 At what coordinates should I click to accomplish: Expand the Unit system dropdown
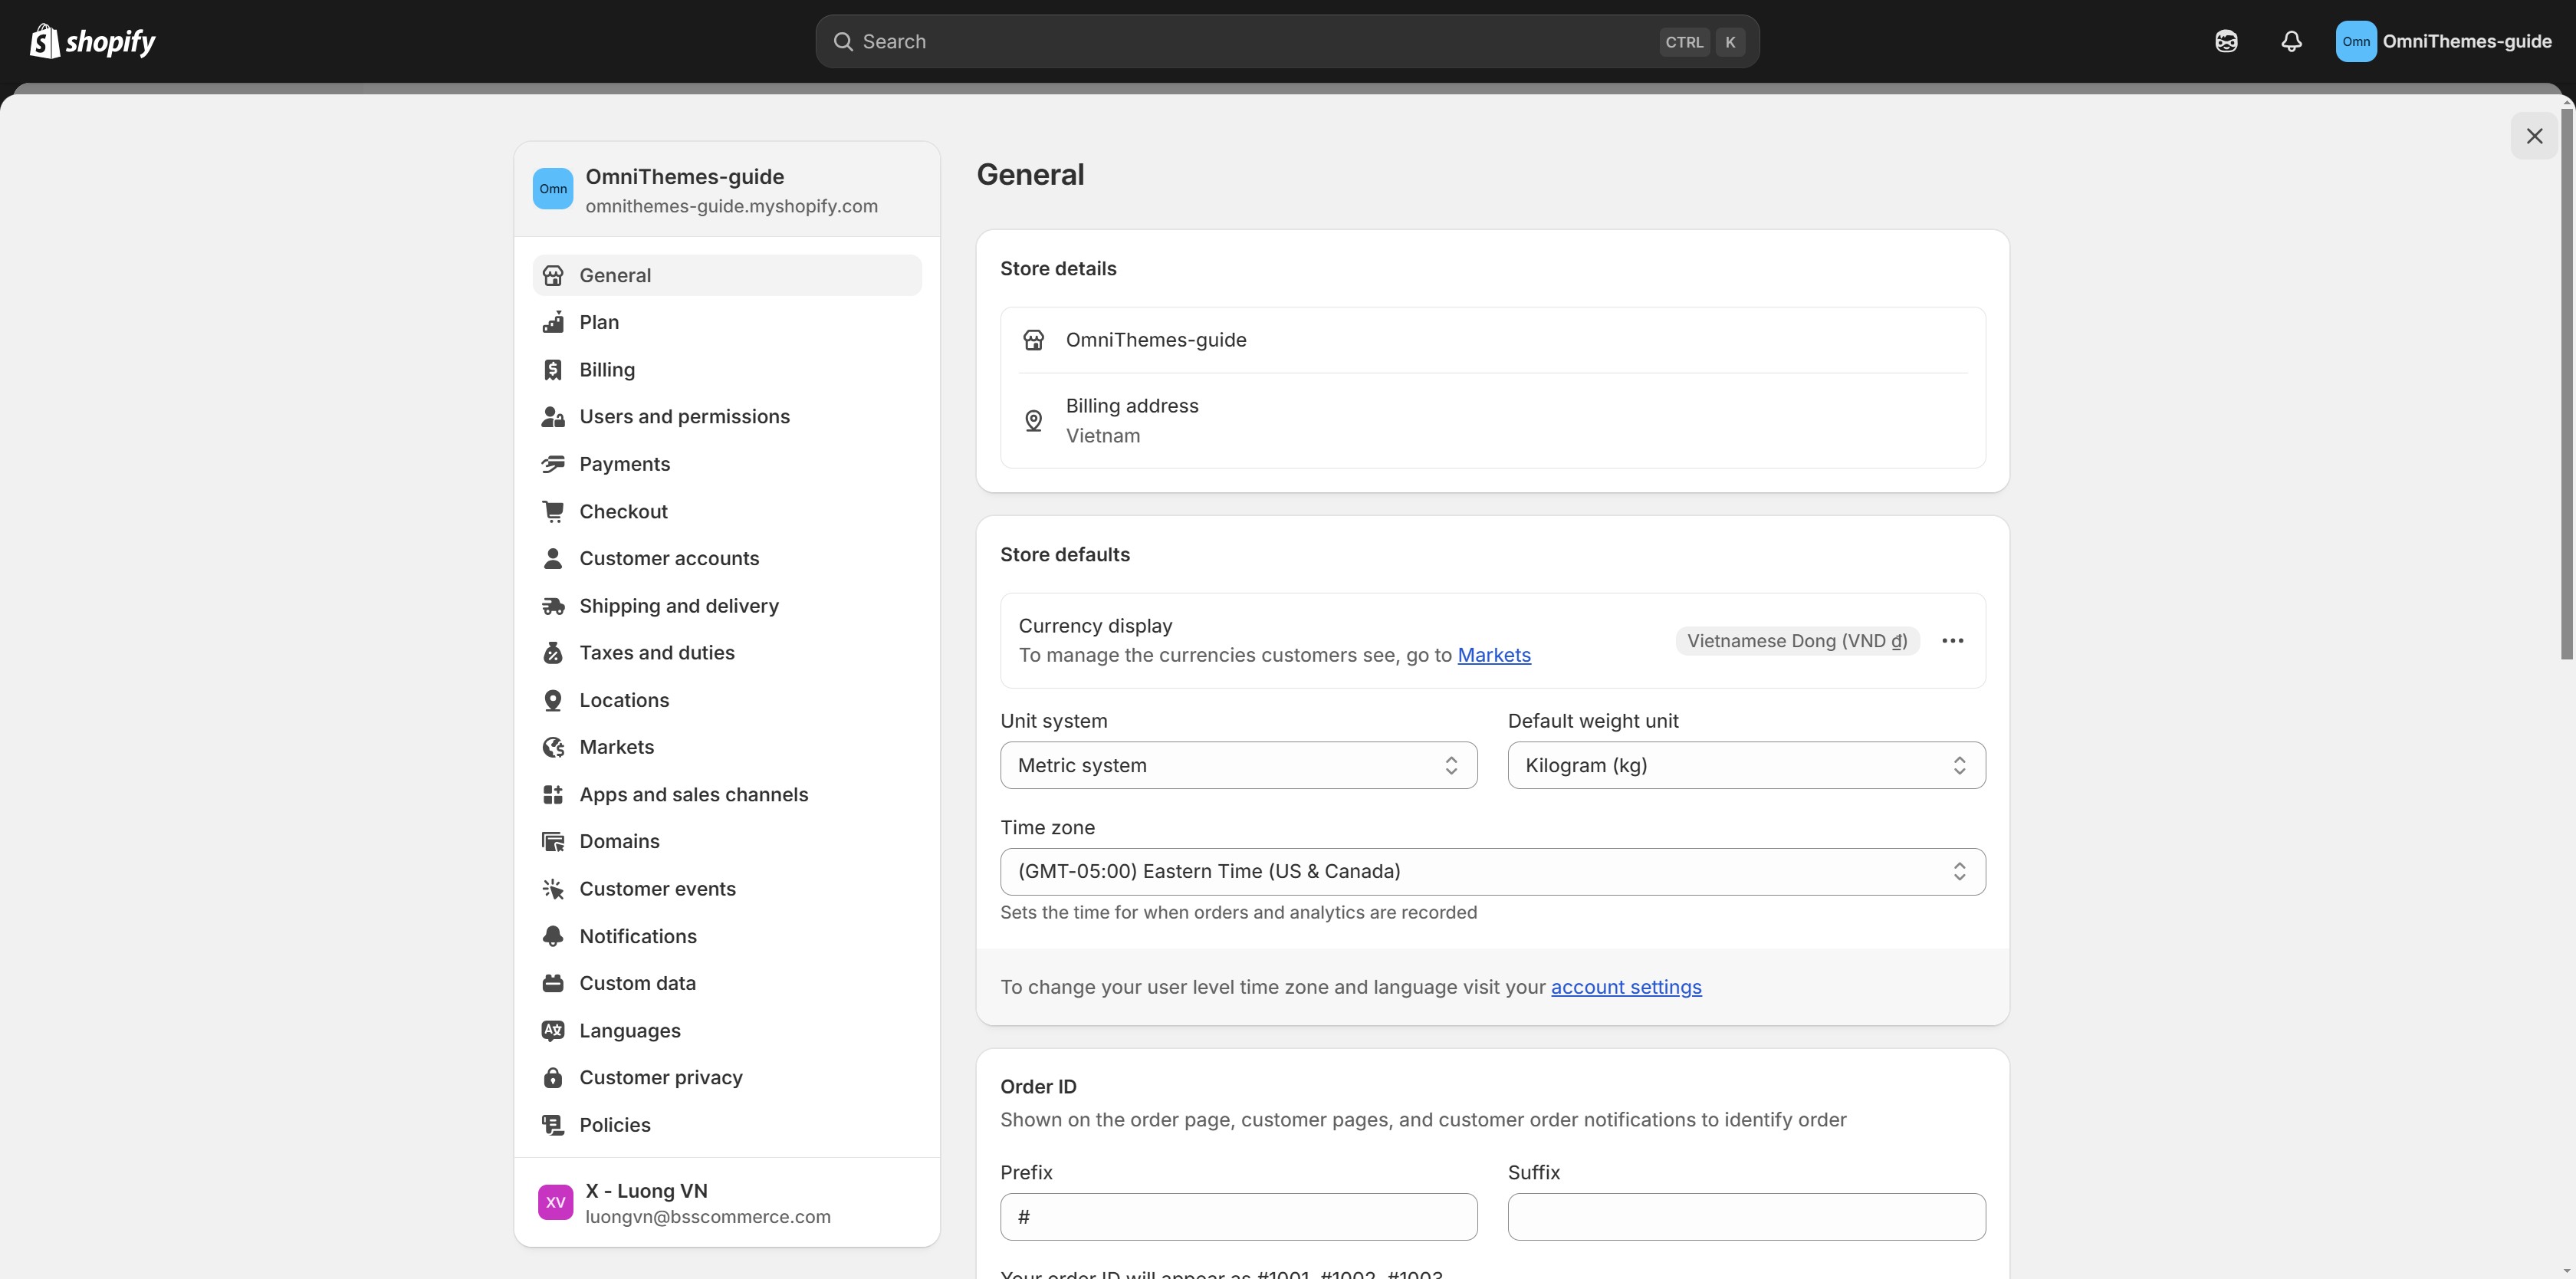[x=1238, y=765]
